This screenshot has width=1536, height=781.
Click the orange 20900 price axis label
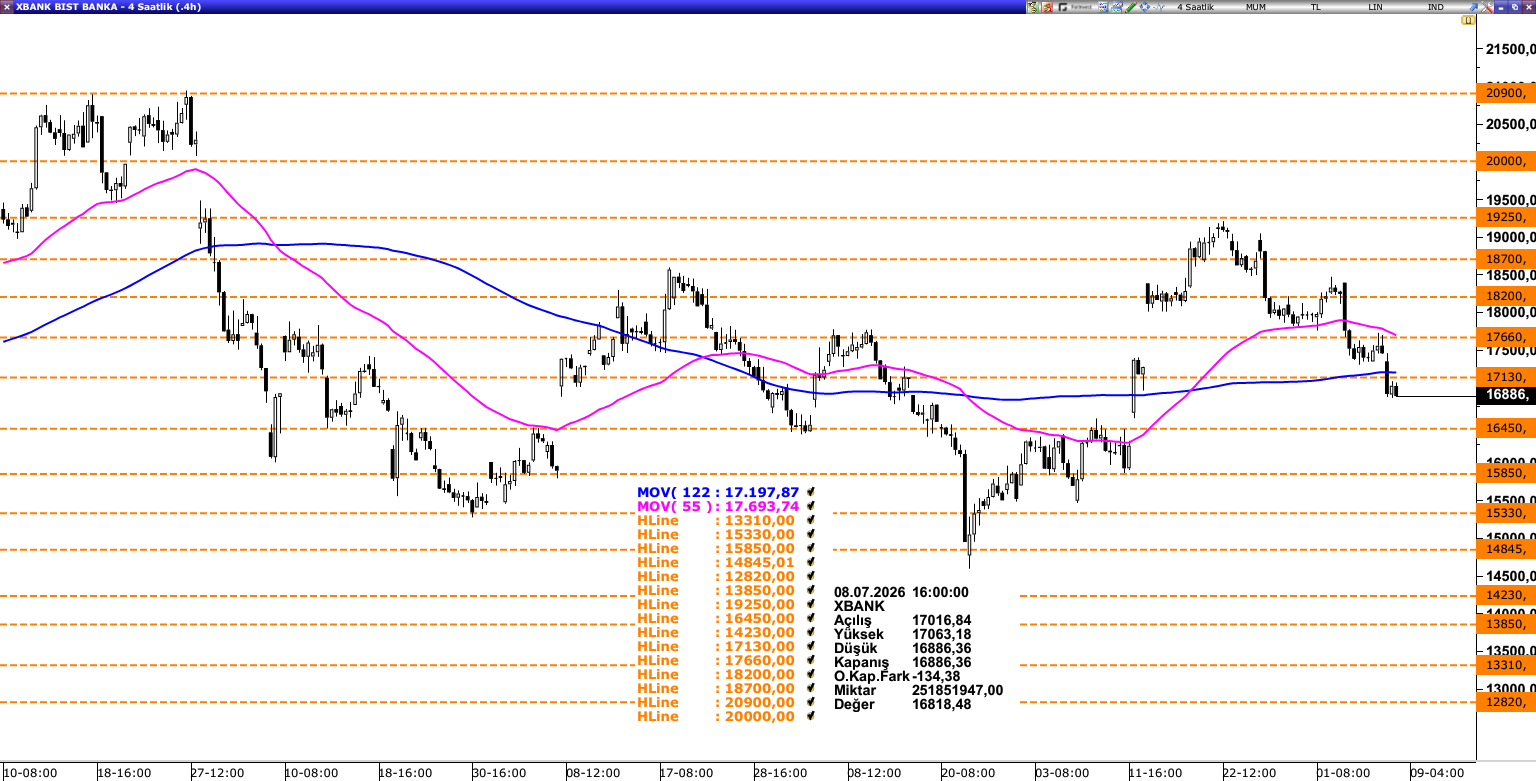tap(1506, 93)
